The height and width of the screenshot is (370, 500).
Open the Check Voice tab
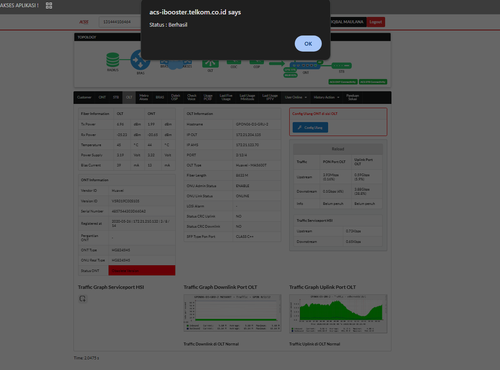point(192,97)
